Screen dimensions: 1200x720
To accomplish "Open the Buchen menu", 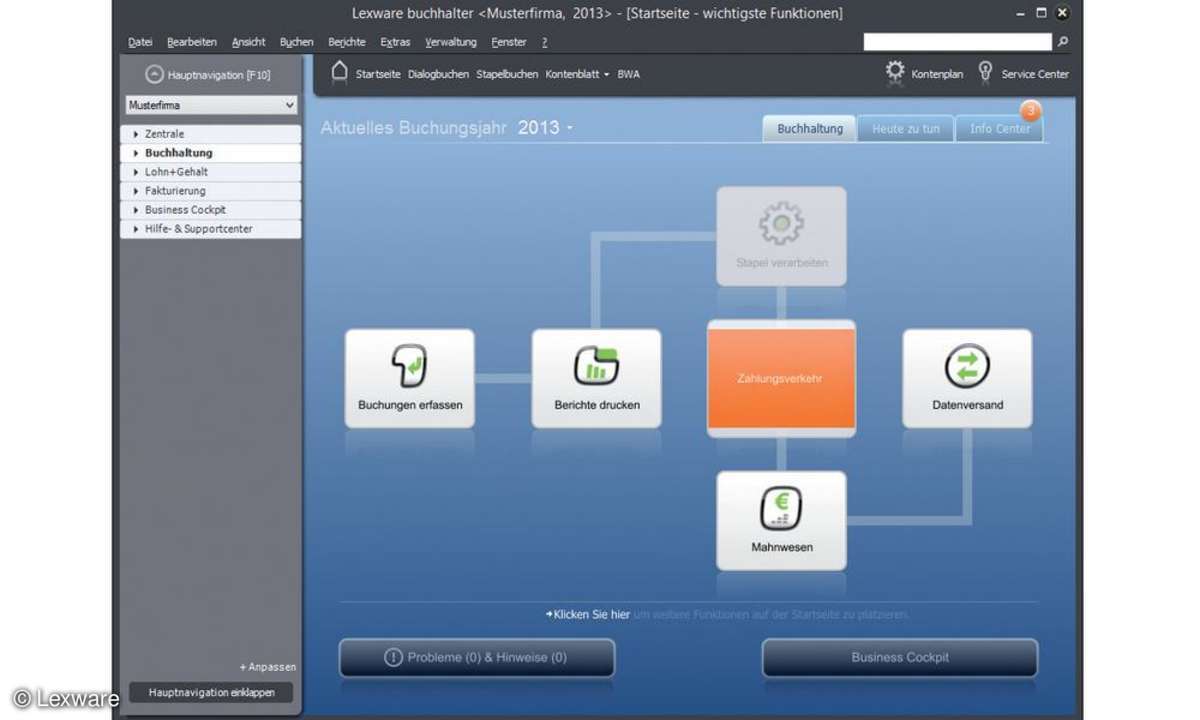I will [297, 42].
